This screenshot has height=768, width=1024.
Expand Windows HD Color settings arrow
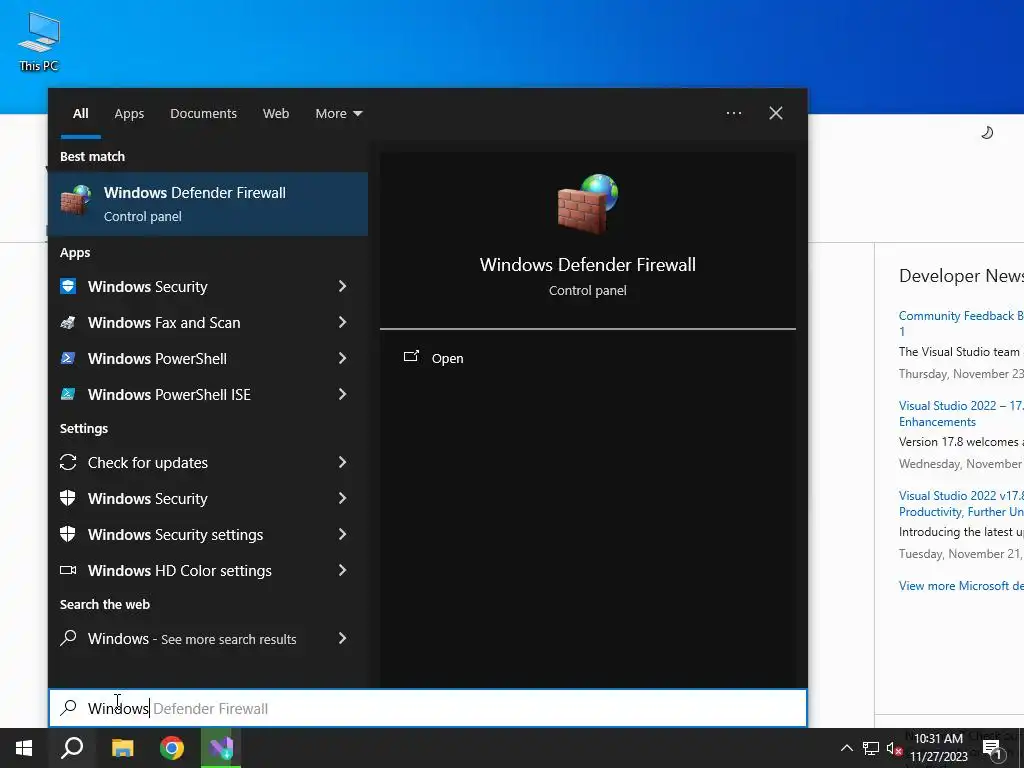(x=342, y=570)
